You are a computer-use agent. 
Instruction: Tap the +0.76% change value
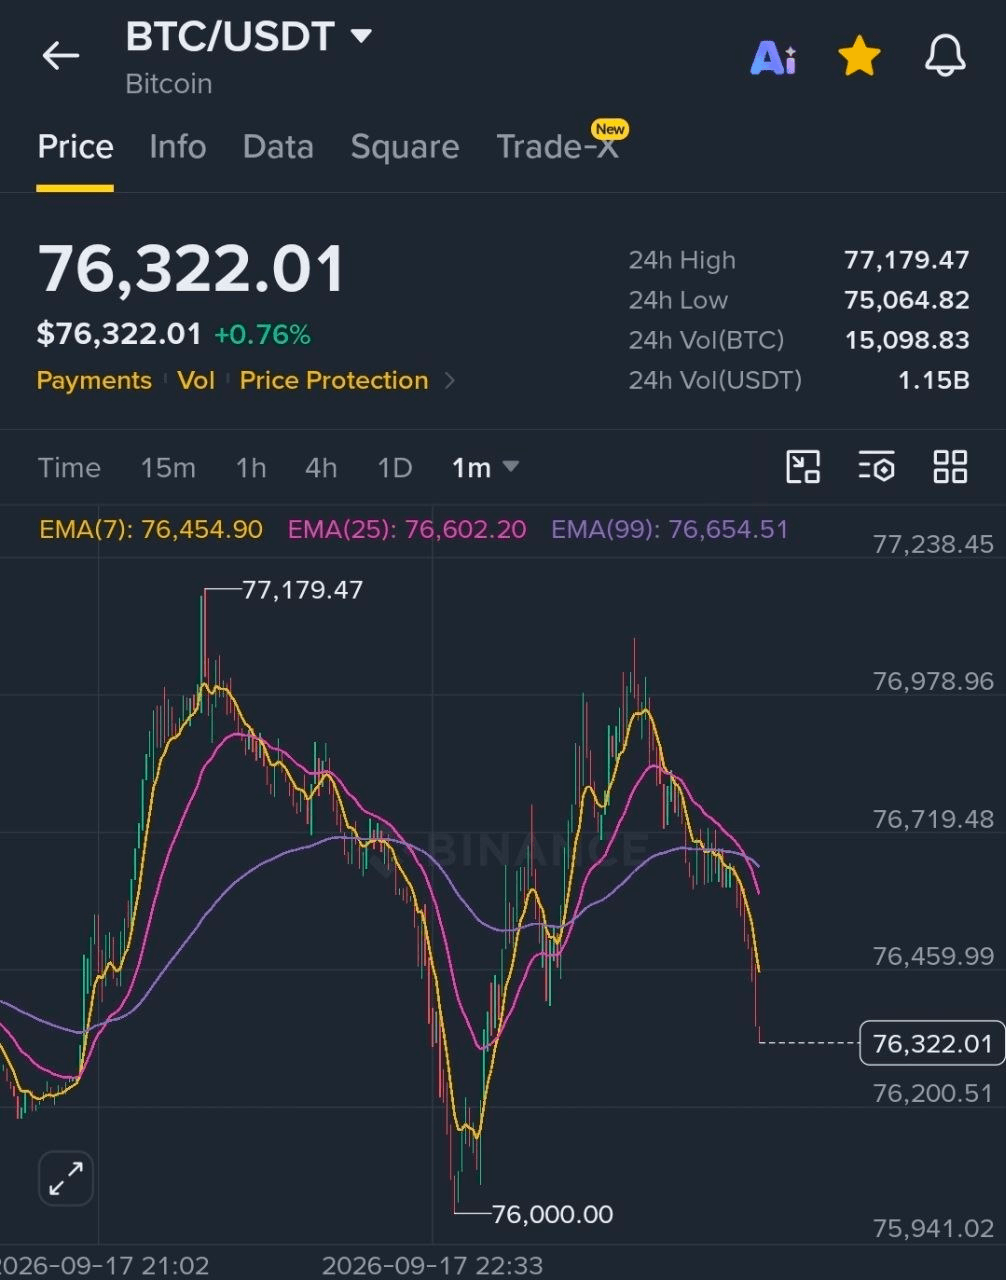(262, 334)
